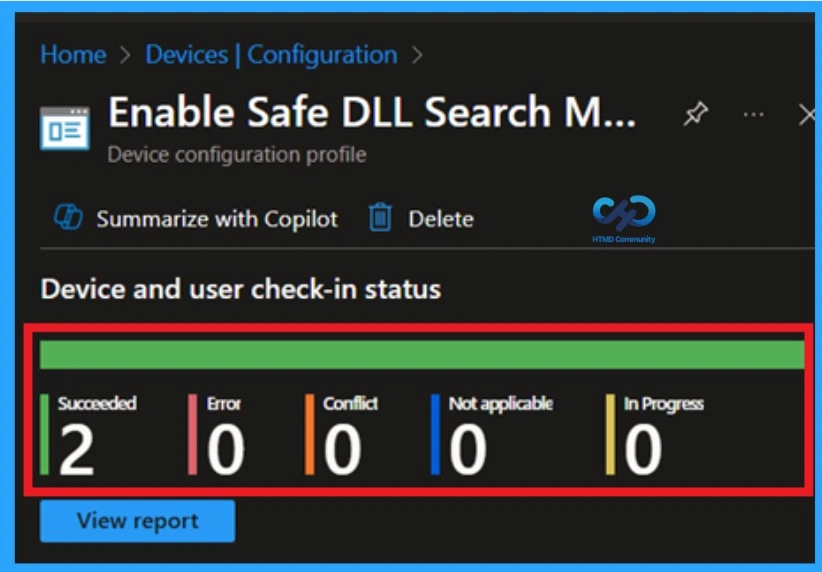Select the Succeeded count of 2
The height and width of the screenshot is (572, 822).
(x=77, y=450)
